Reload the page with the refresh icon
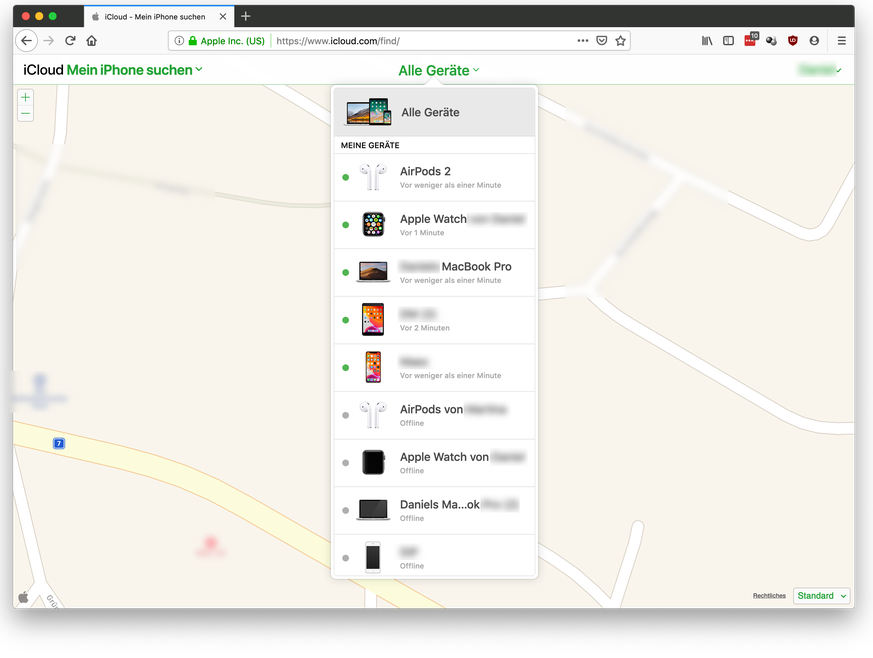The height and width of the screenshot is (658, 873). (x=70, y=41)
